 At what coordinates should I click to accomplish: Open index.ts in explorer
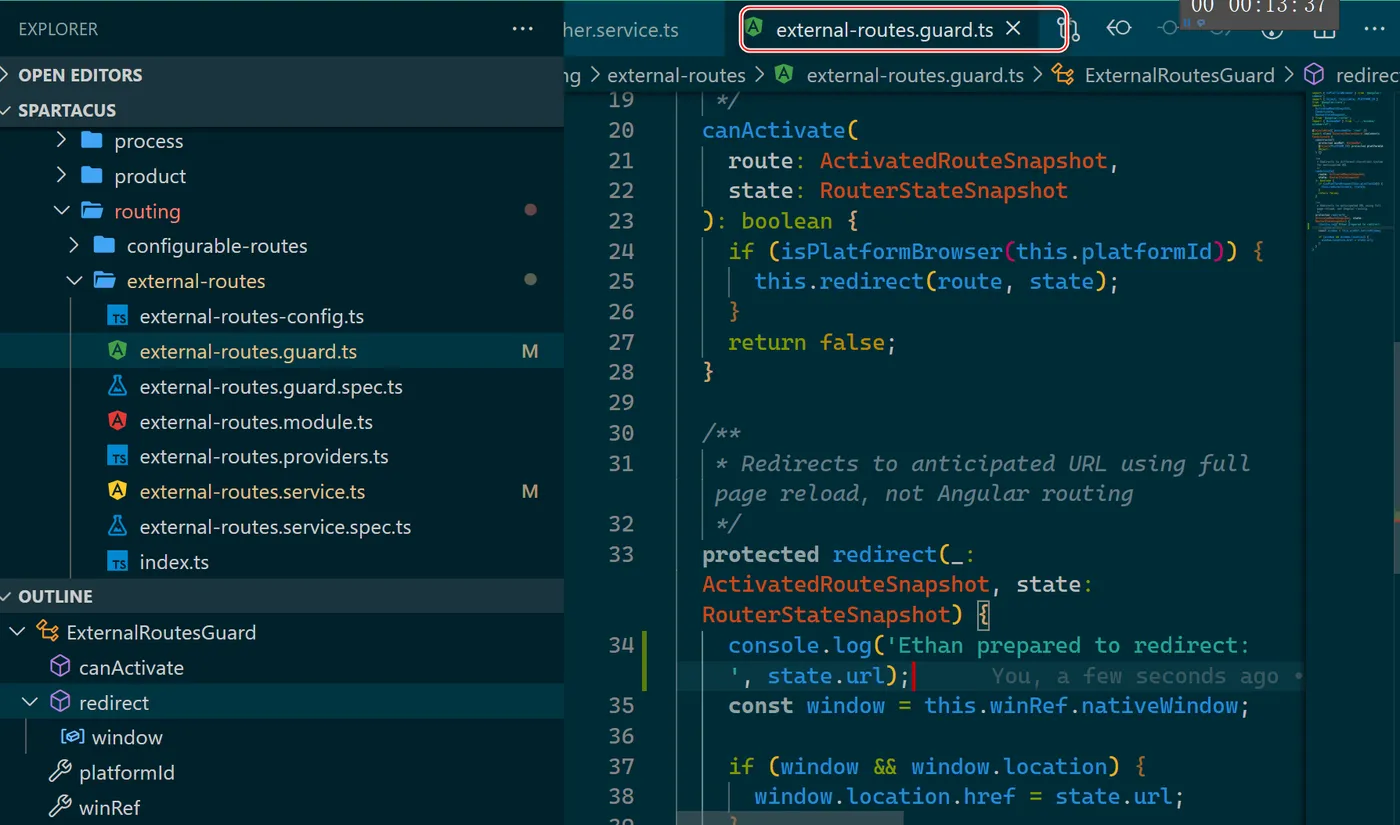tap(174, 561)
